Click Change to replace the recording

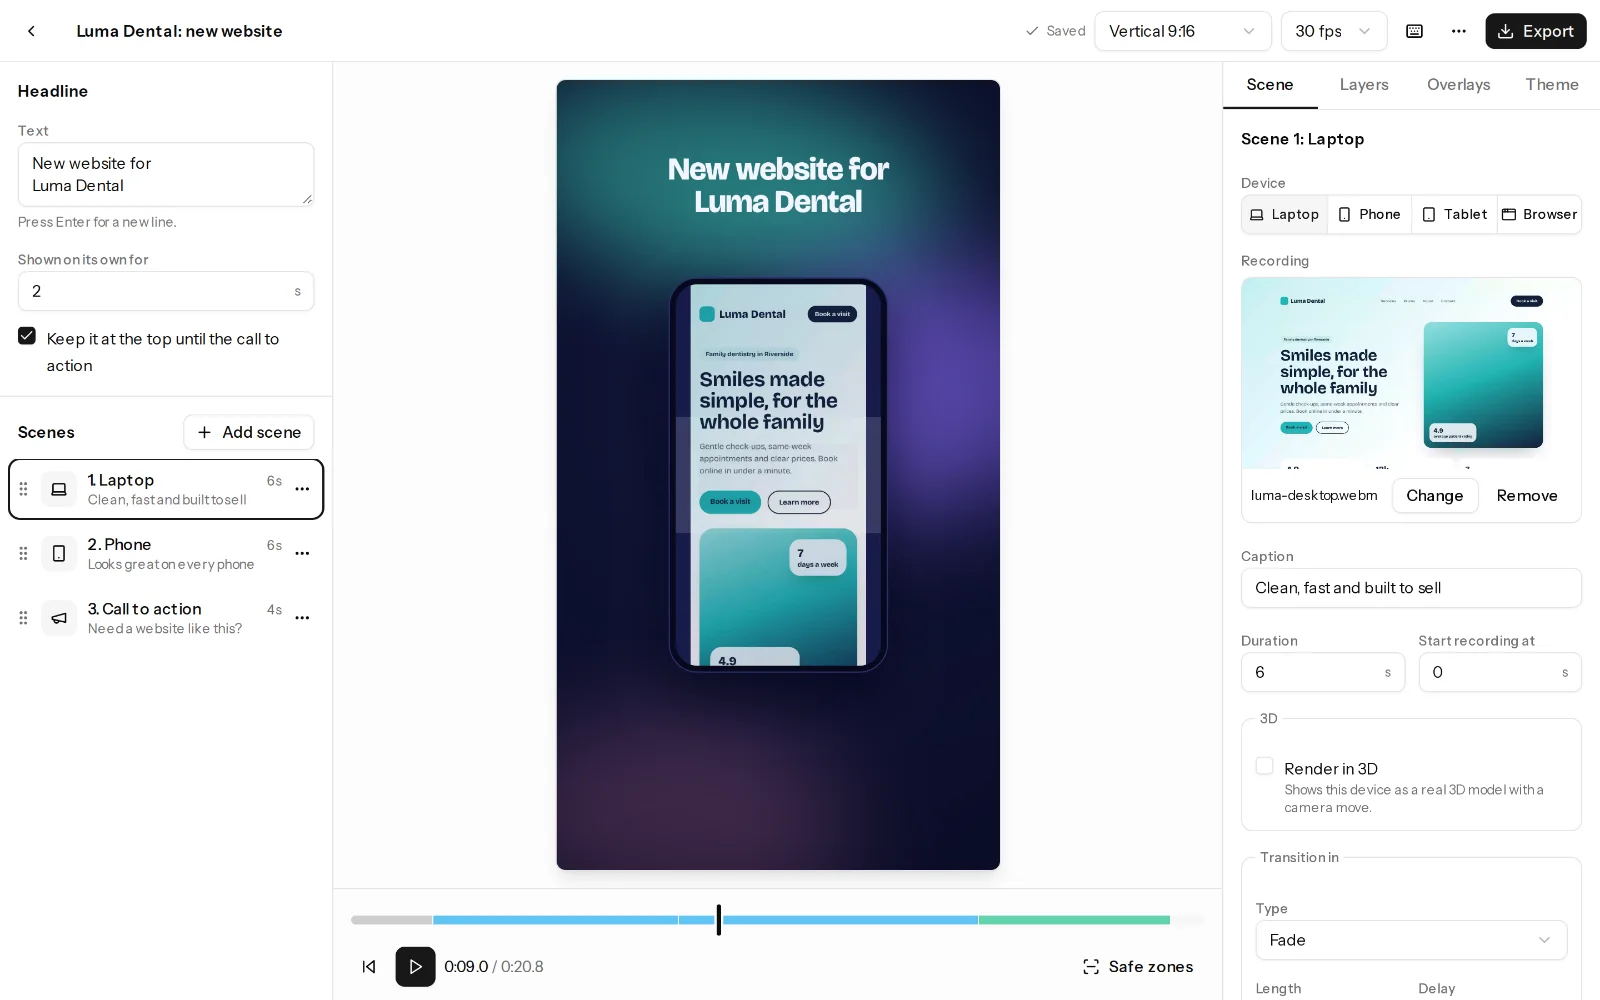point(1435,496)
